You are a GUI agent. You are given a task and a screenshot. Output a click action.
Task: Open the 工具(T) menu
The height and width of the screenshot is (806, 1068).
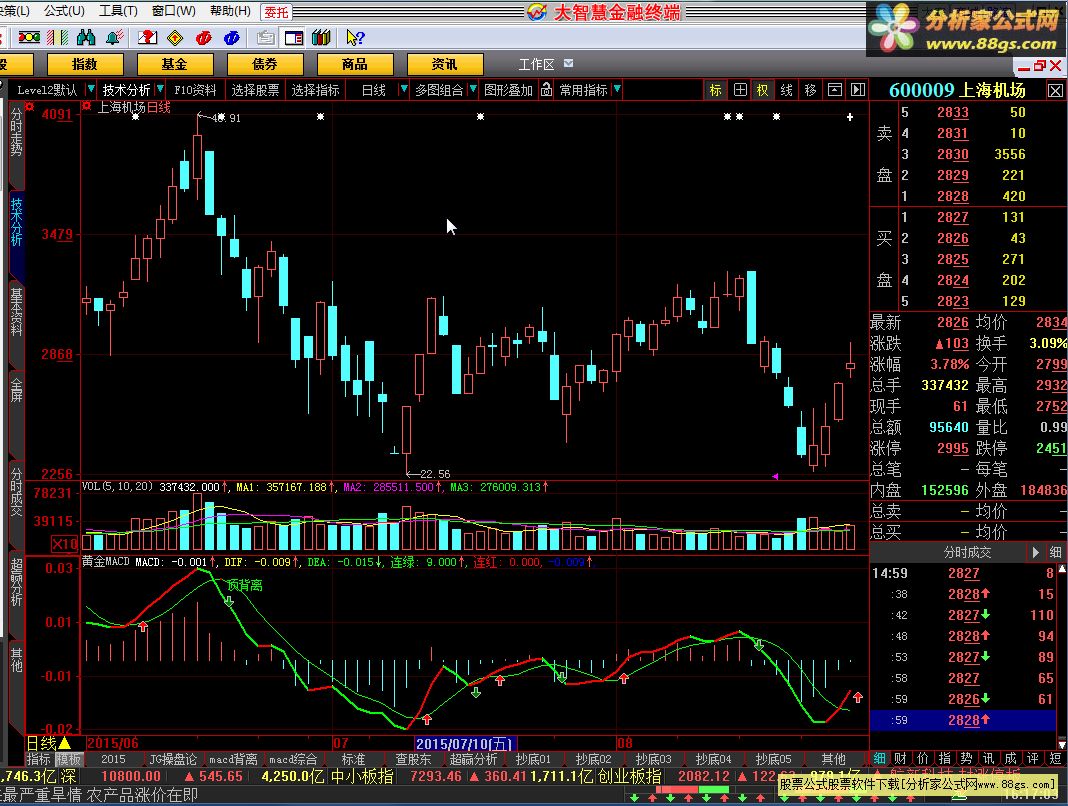(x=118, y=11)
